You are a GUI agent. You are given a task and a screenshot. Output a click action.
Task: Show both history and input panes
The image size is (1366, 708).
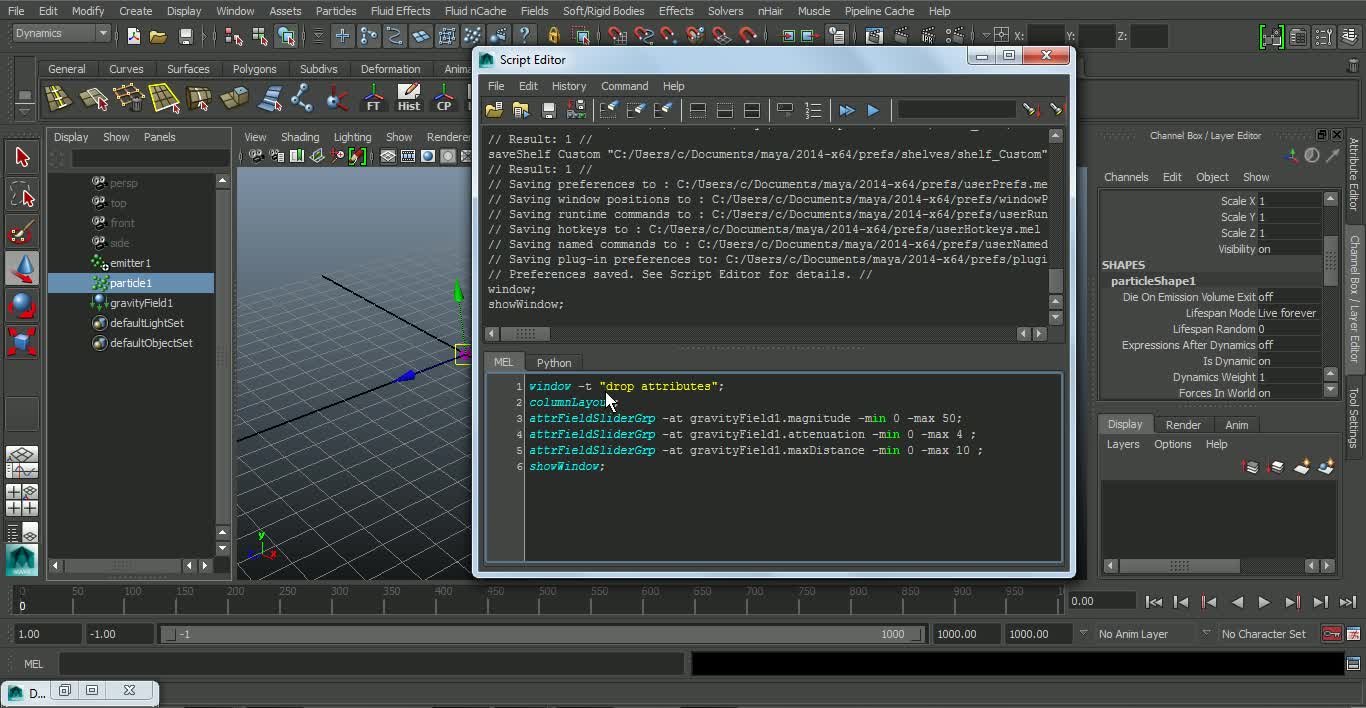pos(752,110)
